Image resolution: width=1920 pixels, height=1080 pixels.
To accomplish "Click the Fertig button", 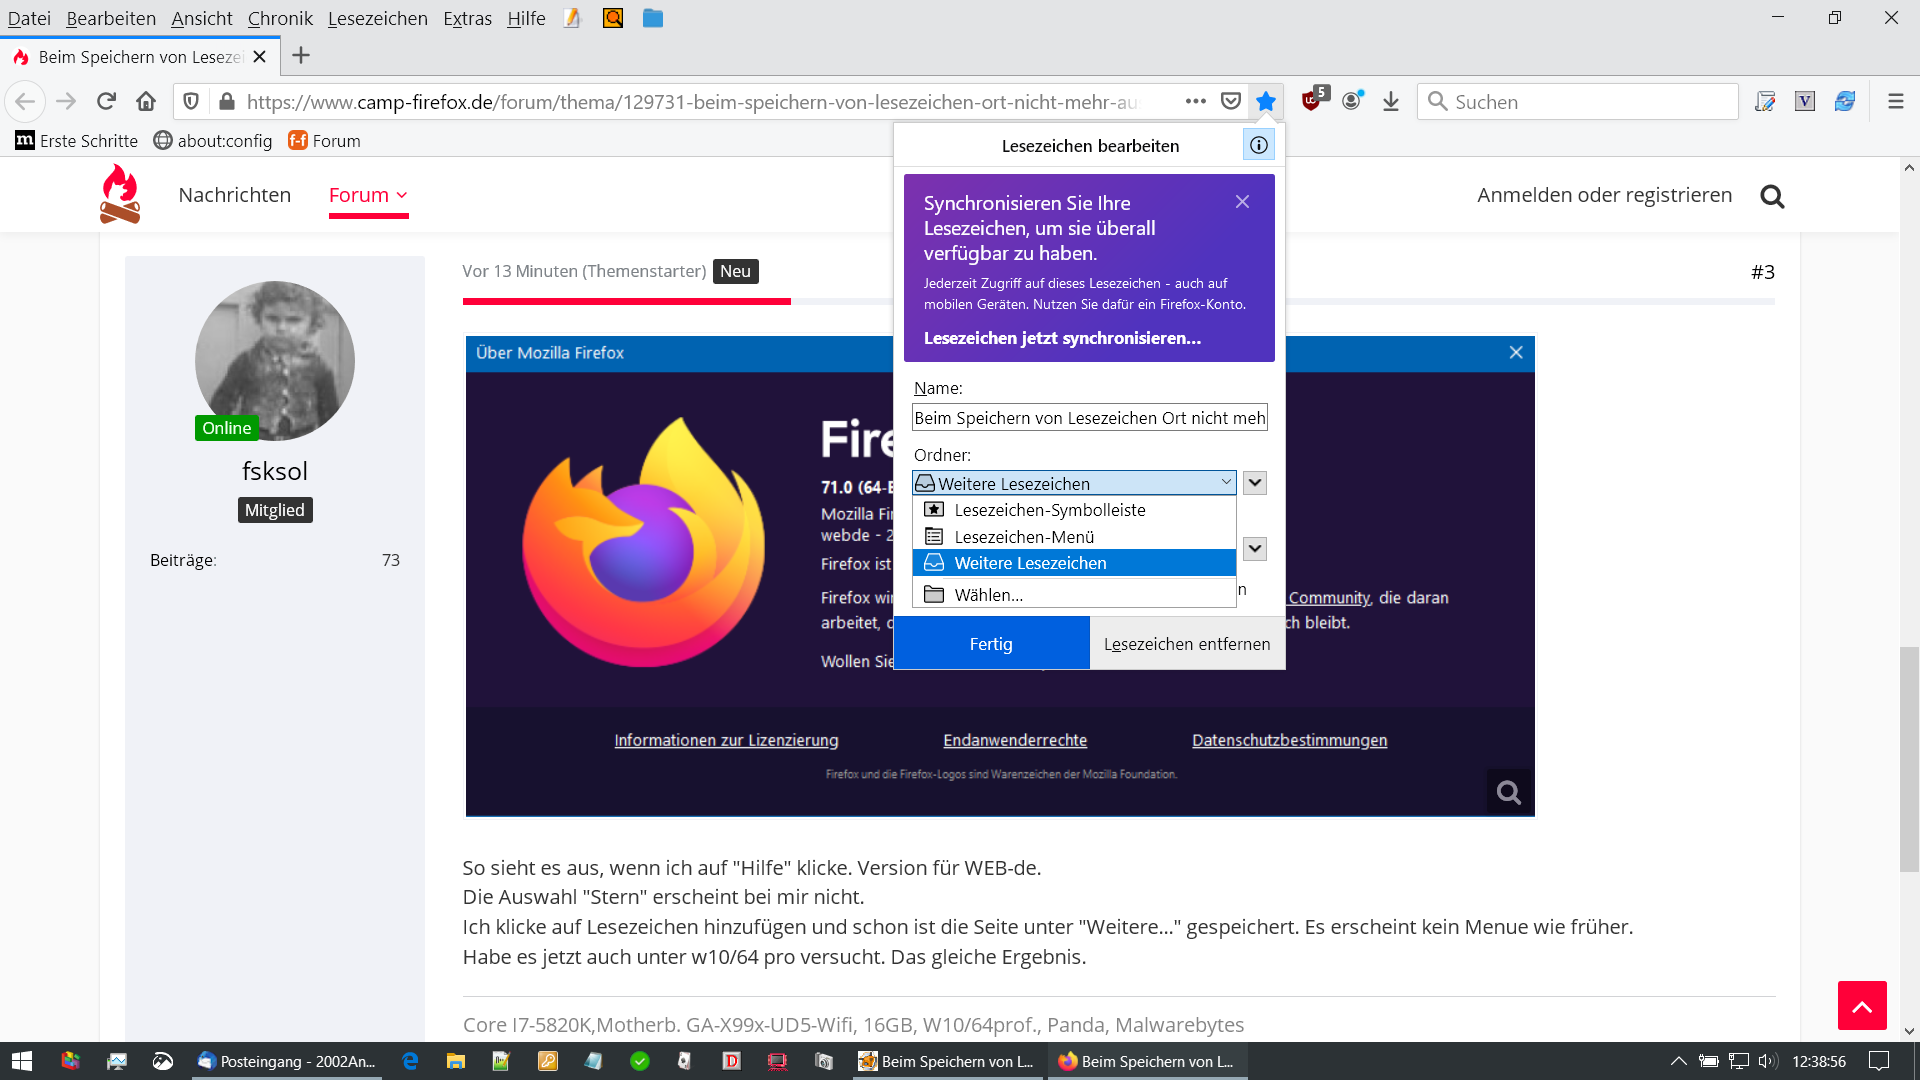I will 991,644.
